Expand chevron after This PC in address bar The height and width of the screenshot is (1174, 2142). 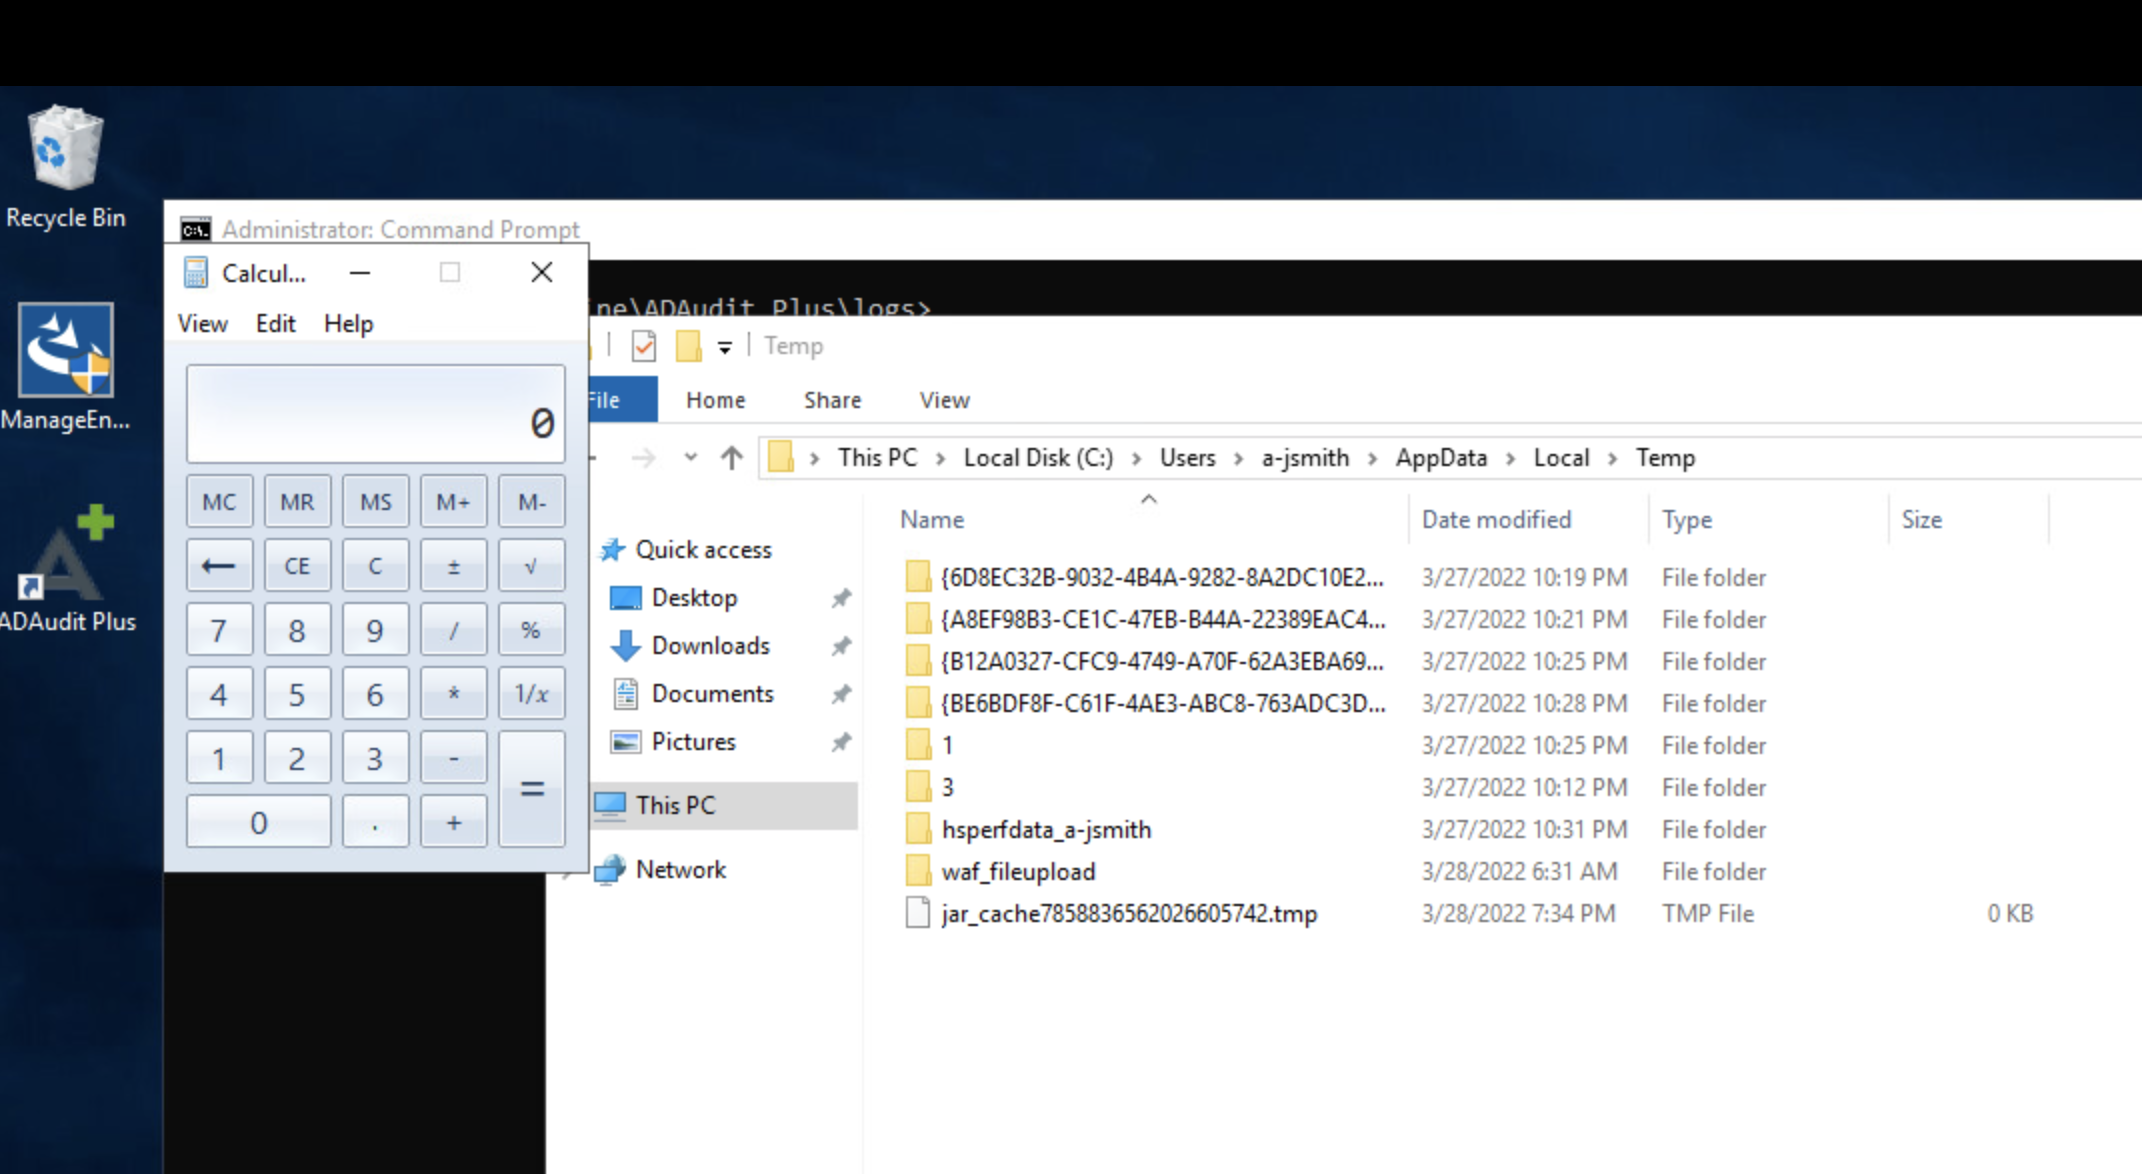click(x=940, y=458)
